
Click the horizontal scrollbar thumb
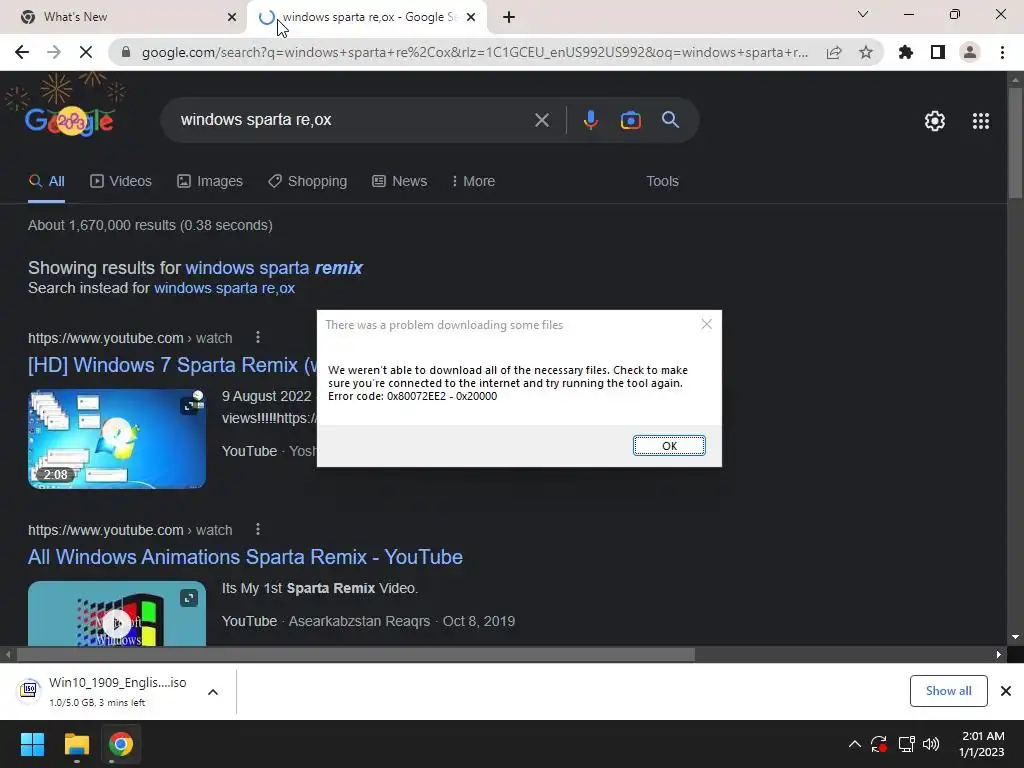356,654
